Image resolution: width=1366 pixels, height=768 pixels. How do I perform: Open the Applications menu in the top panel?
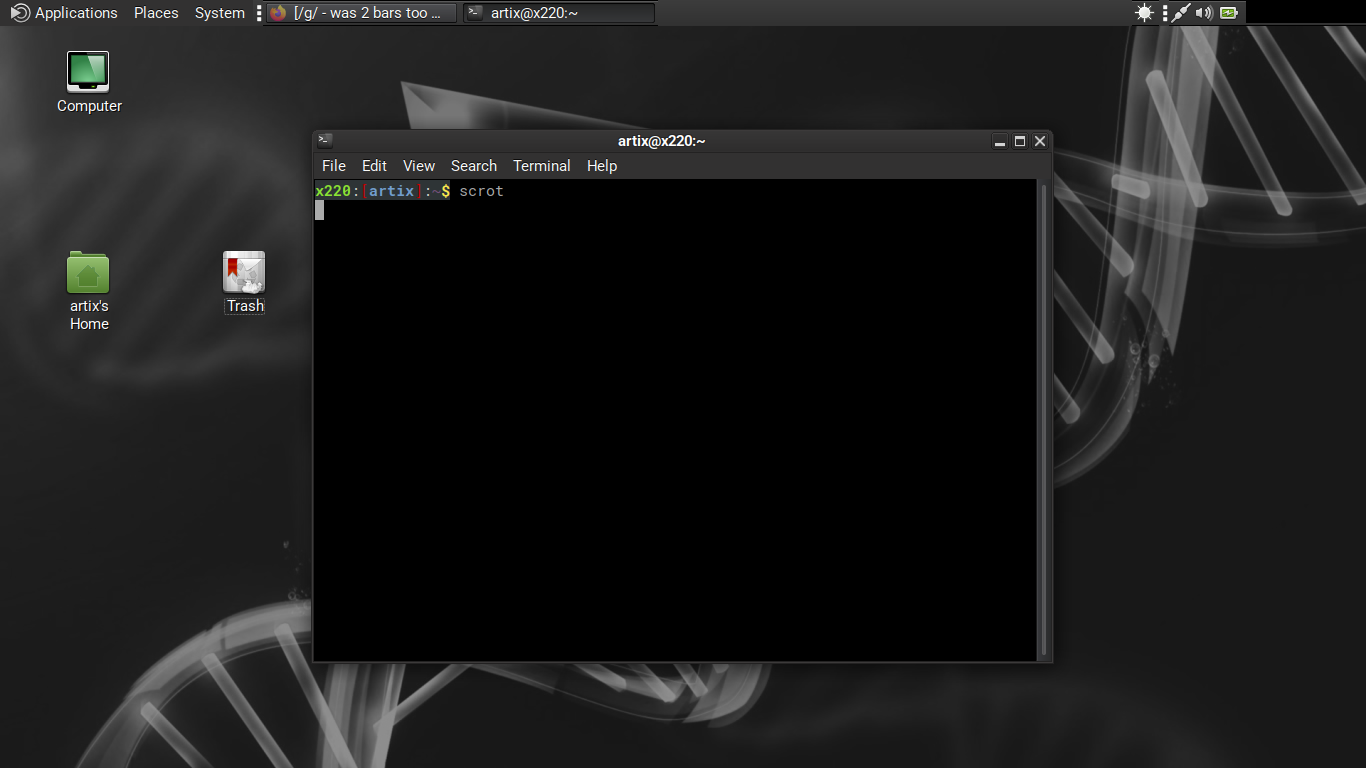pos(64,13)
